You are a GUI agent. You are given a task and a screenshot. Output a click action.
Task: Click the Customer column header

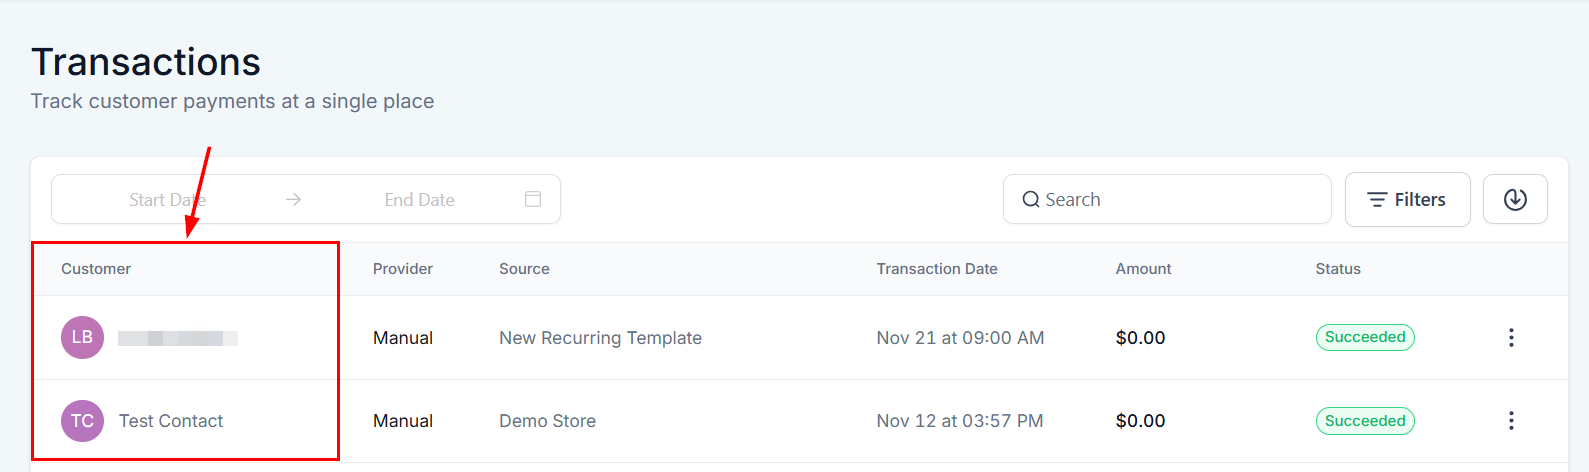pos(96,269)
